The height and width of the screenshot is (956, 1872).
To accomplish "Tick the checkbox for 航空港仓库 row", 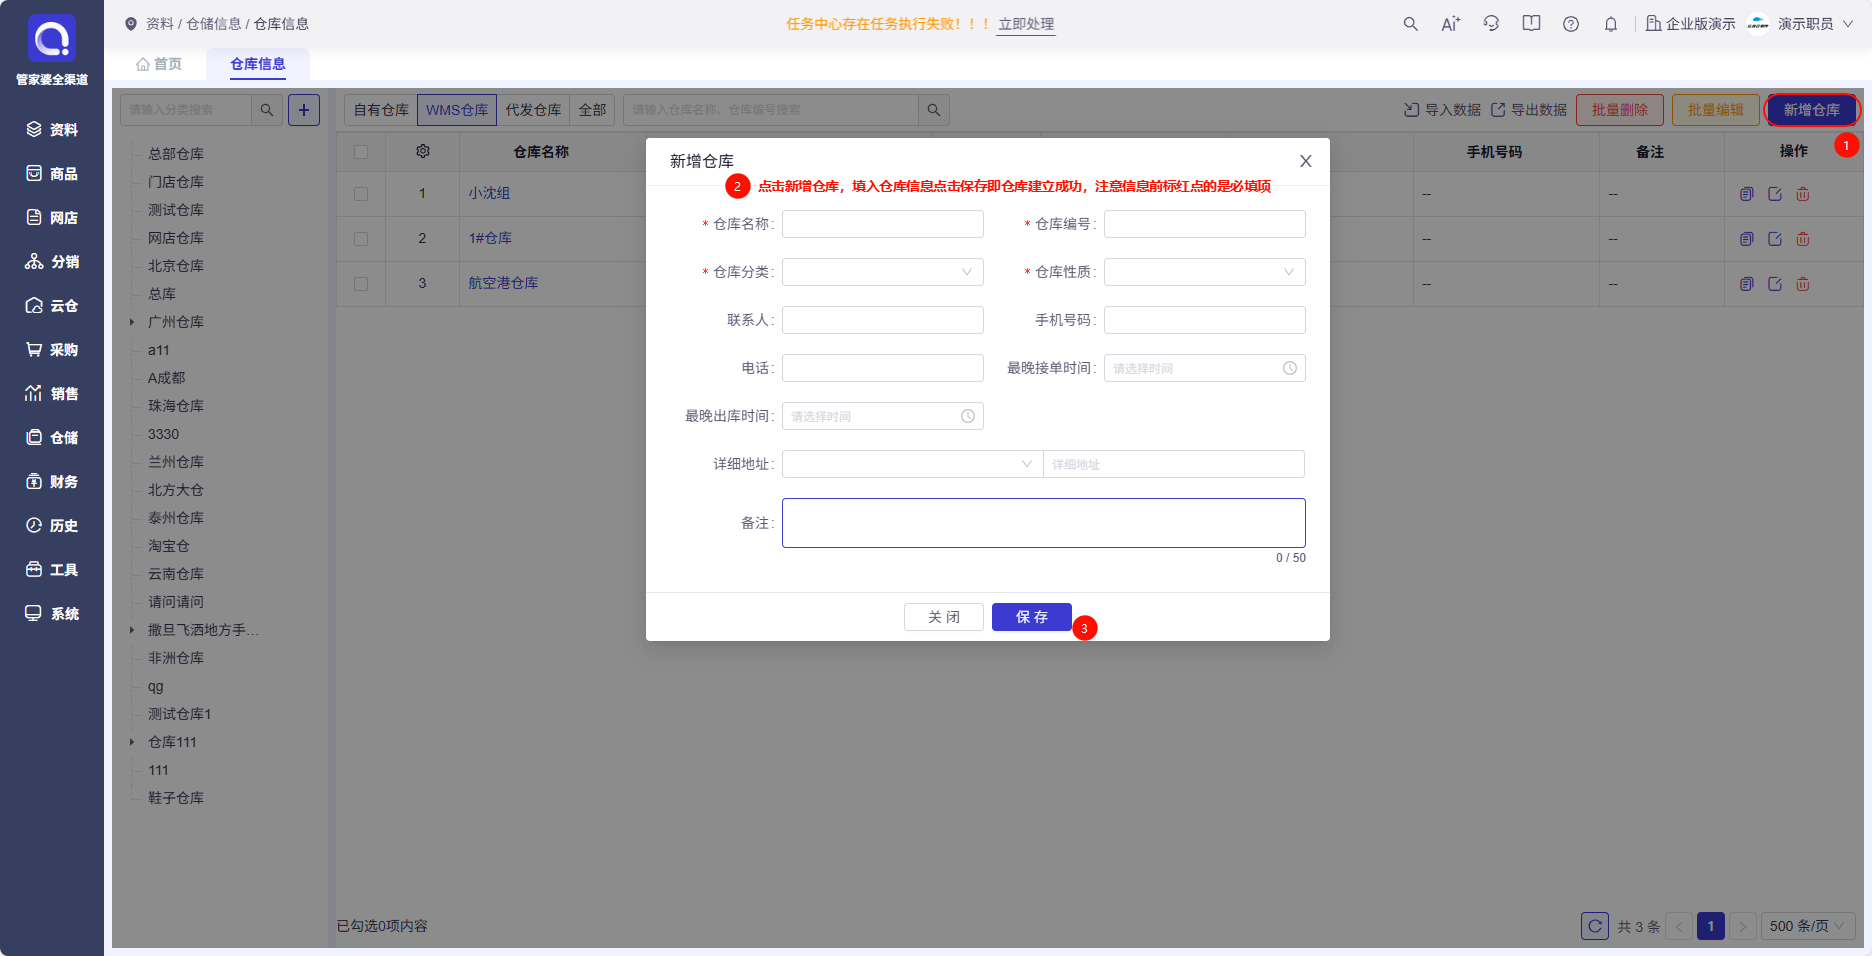I will (361, 284).
